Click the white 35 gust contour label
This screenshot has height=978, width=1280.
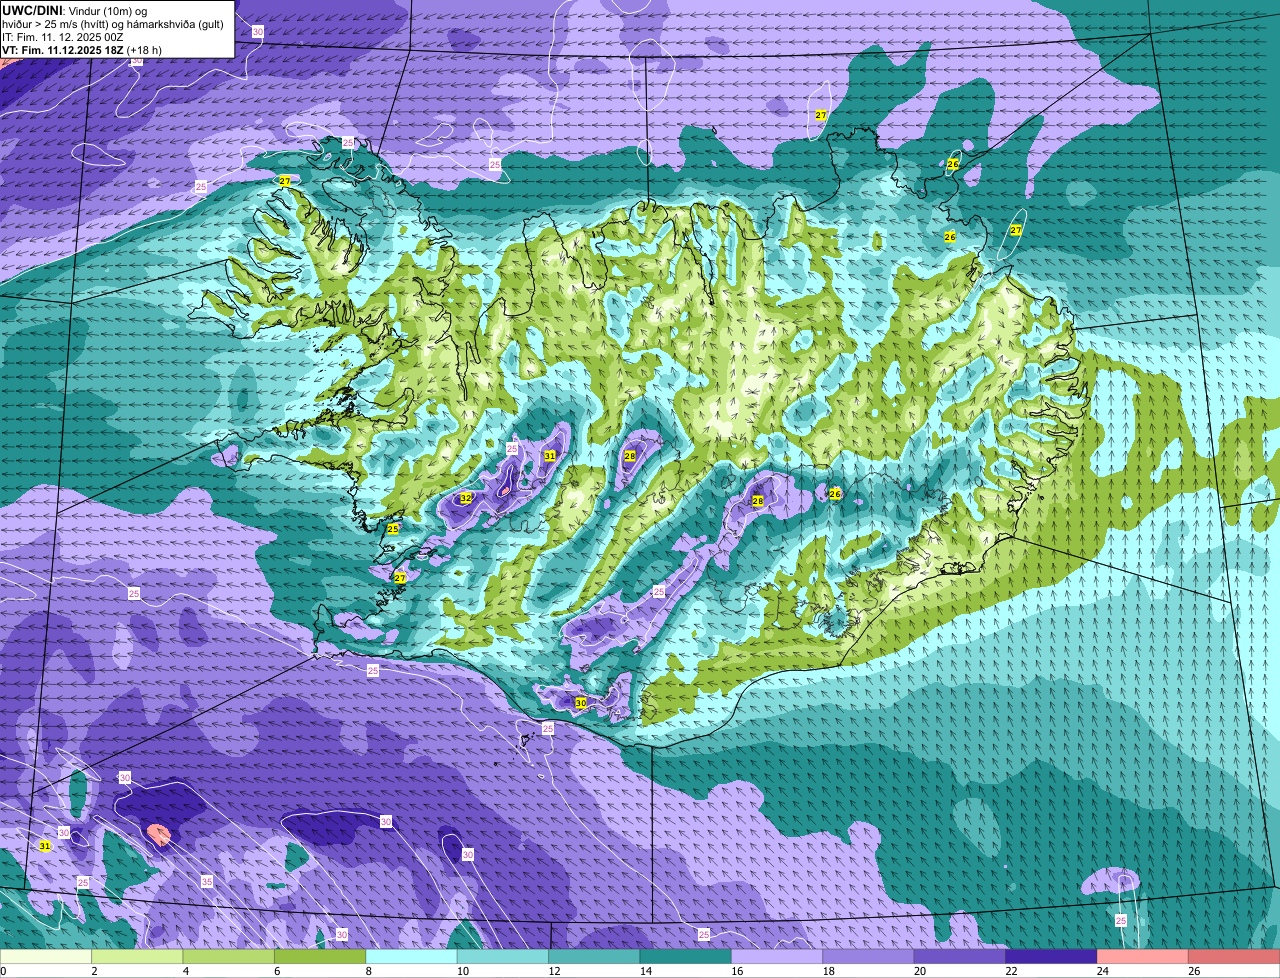point(207,882)
